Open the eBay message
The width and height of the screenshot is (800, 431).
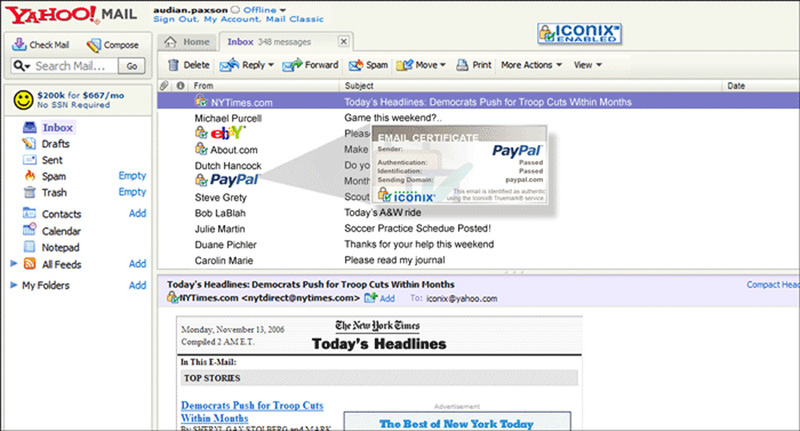(220, 133)
